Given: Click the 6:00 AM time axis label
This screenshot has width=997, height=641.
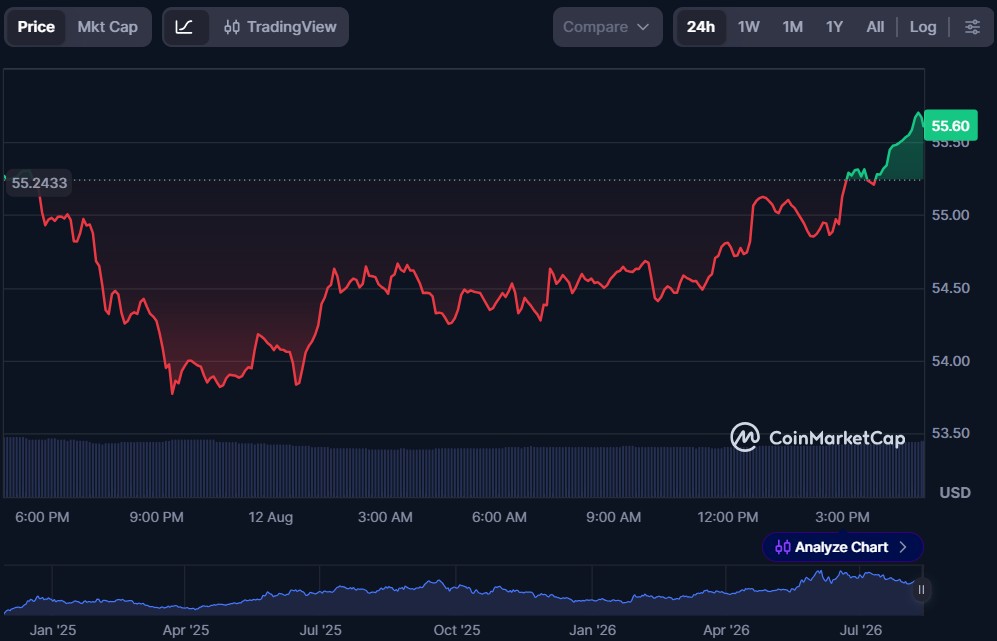Looking at the screenshot, I should tap(499, 518).
